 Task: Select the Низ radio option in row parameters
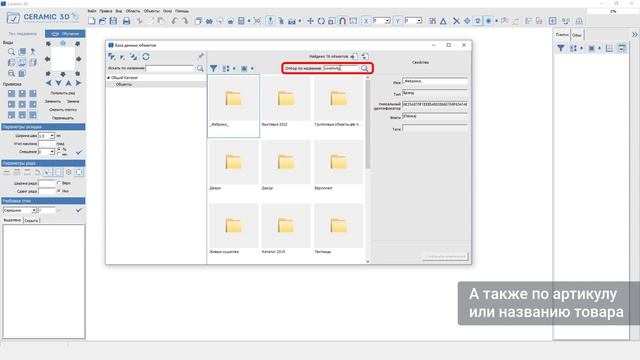click(x=59, y=191)
